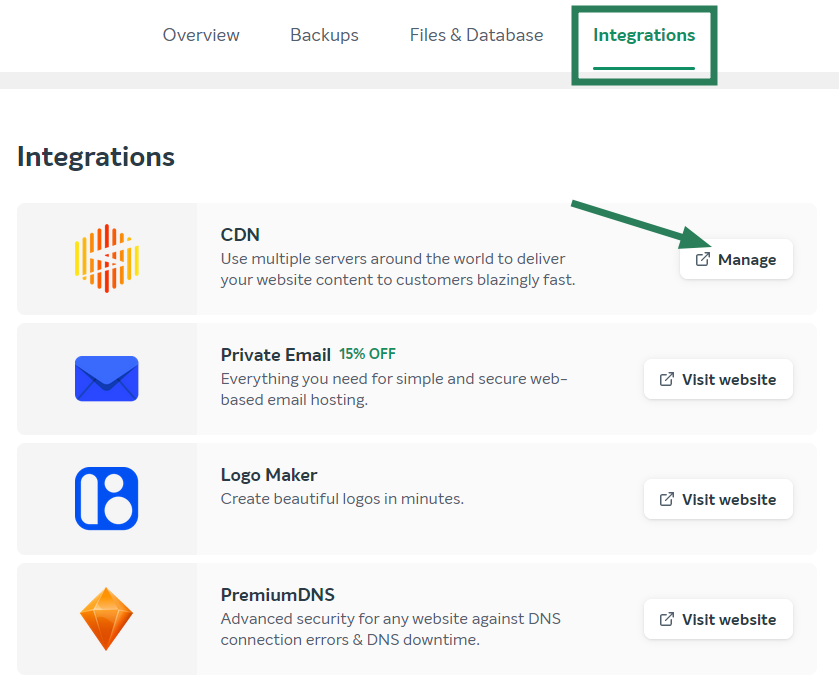The height and width of the screenshot is (697, 839).
Task: Click the PremiumDNS orange diamond icon
Action: click(x=106, y=619)
